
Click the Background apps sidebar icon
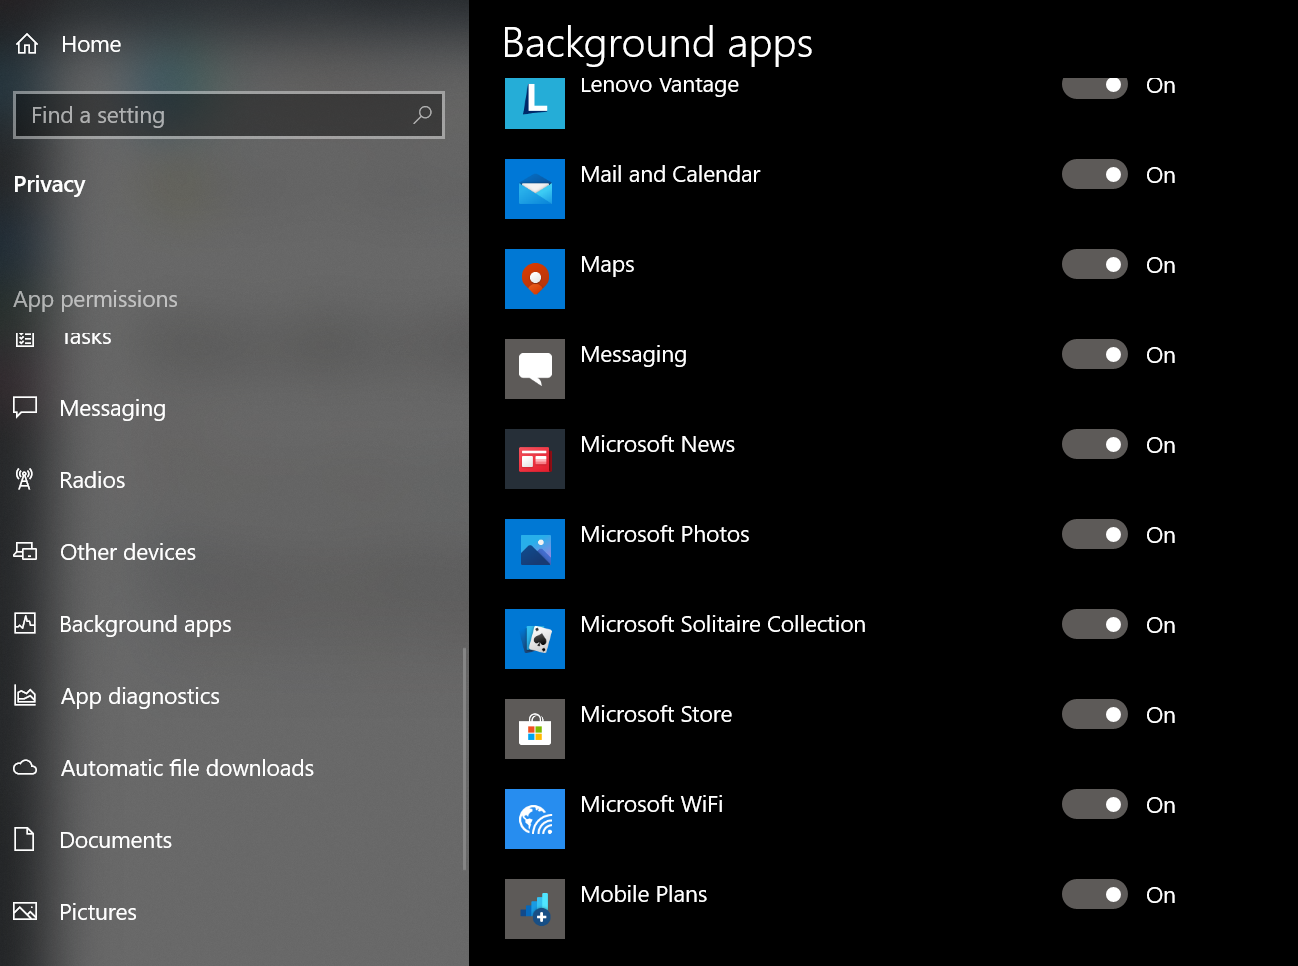(x=25, y=623)
